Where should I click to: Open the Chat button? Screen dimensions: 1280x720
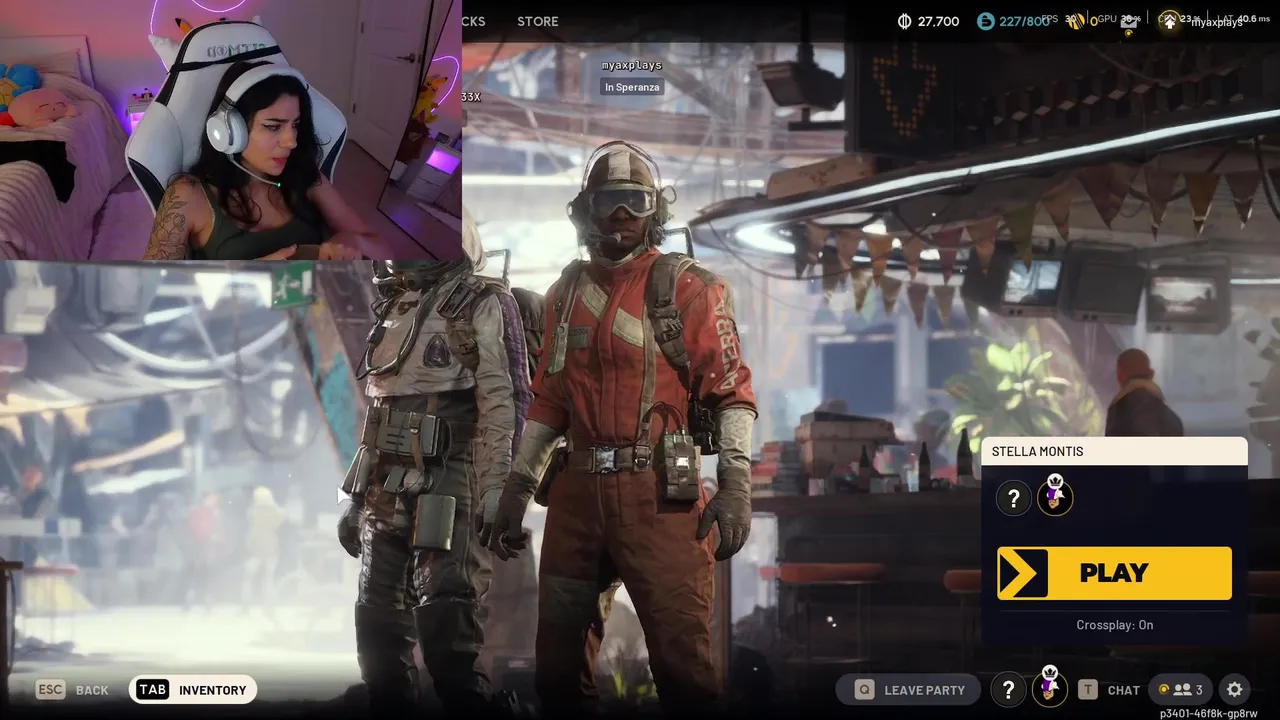[x=1108, y=690]
